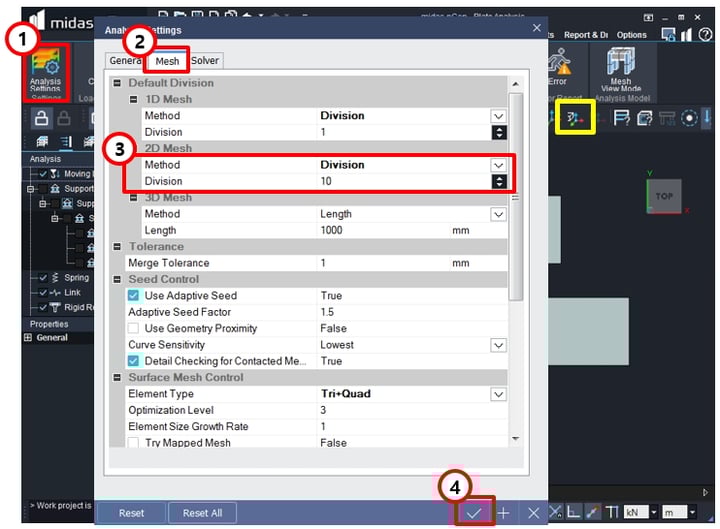Toggle Detail Checking for Contacted Mesh
Viewport: 720px width, 529px height.
pos(133,361)
